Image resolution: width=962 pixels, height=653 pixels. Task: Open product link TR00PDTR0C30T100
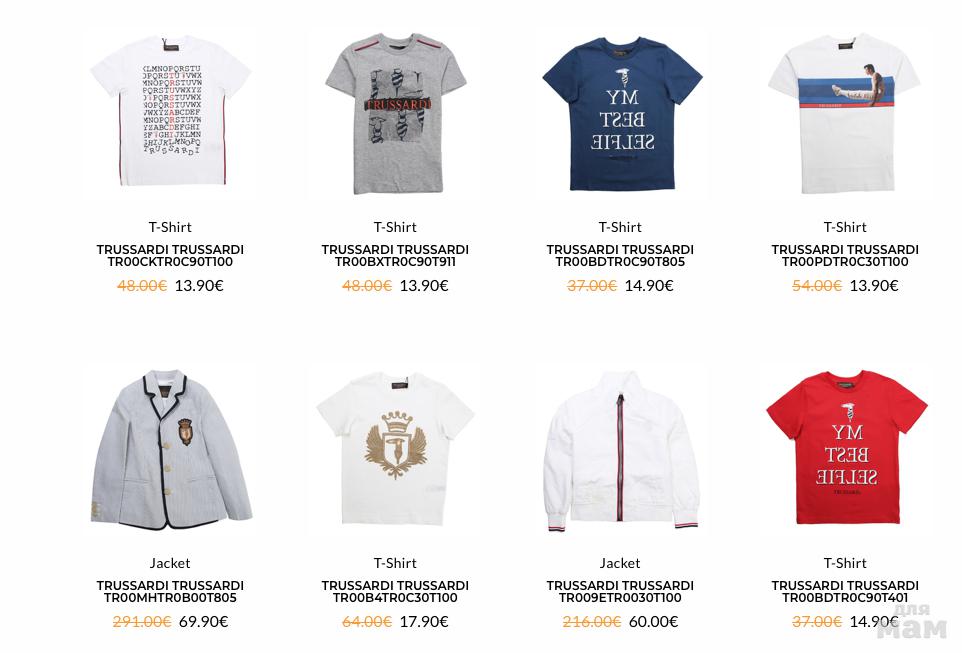(x=845, y=261)
